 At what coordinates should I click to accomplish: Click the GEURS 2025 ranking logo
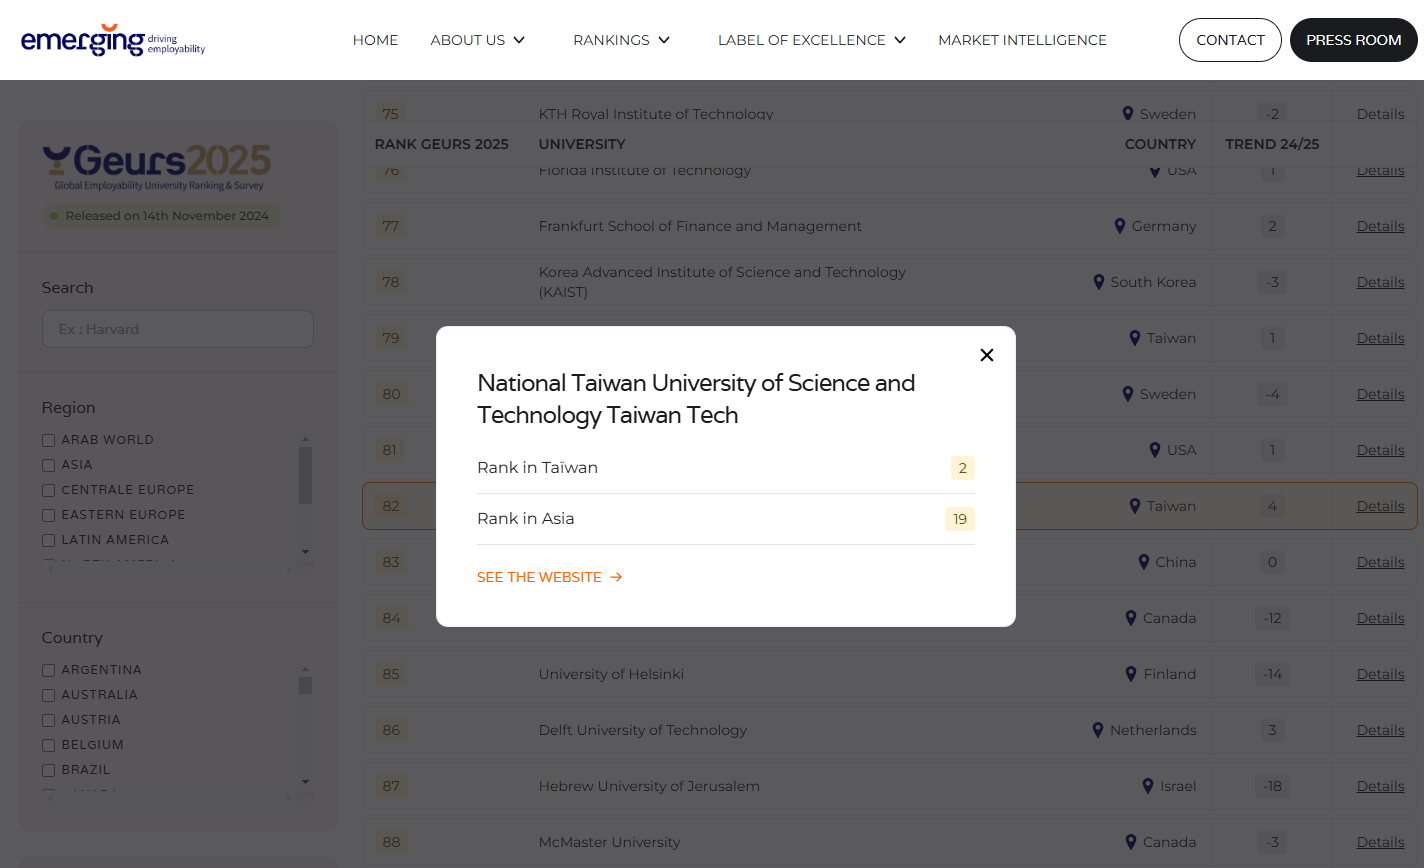pyautogui.click(x=157, y=166)
